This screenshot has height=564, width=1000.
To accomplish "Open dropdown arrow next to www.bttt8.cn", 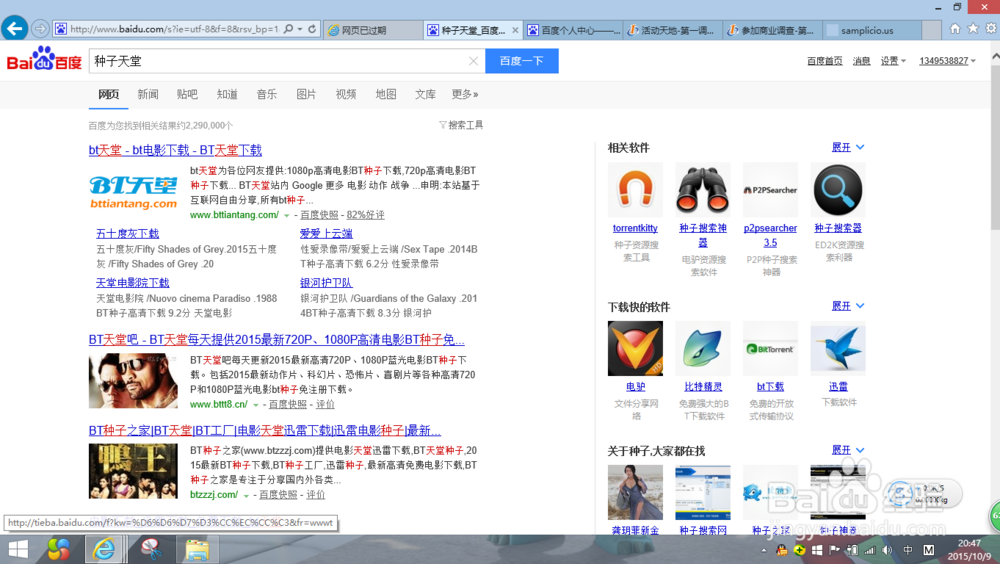I will (x=256, y=405).
